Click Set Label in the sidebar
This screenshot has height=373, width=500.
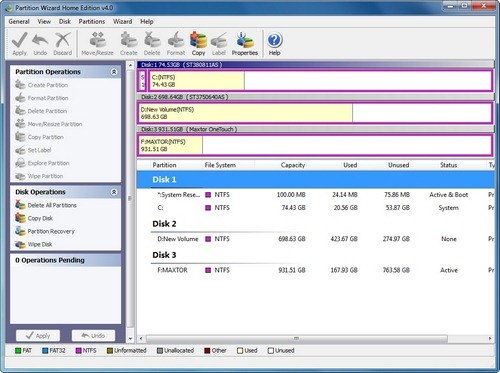[x=33, y=150]
